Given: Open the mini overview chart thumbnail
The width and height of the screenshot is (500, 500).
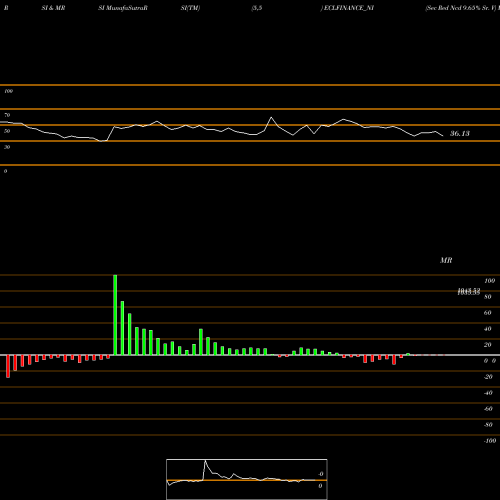Looking at the screenshot, I should [x=247, y=479].
